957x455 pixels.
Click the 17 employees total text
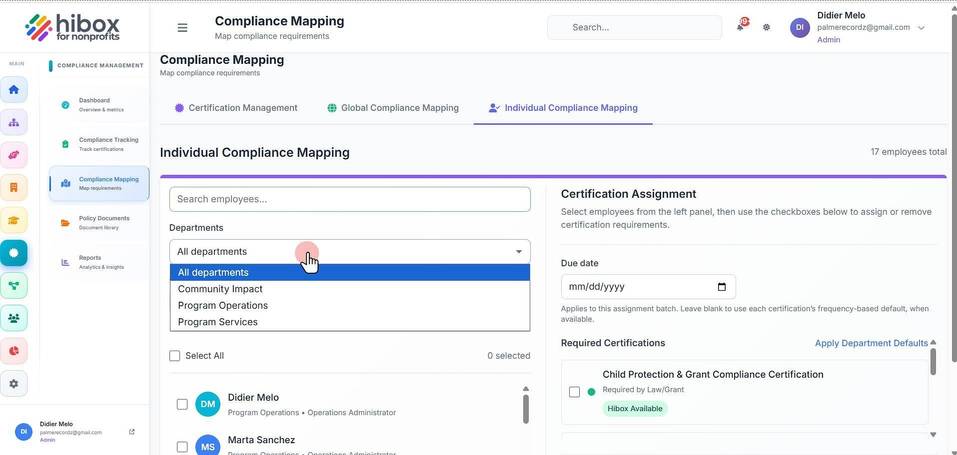909,152
